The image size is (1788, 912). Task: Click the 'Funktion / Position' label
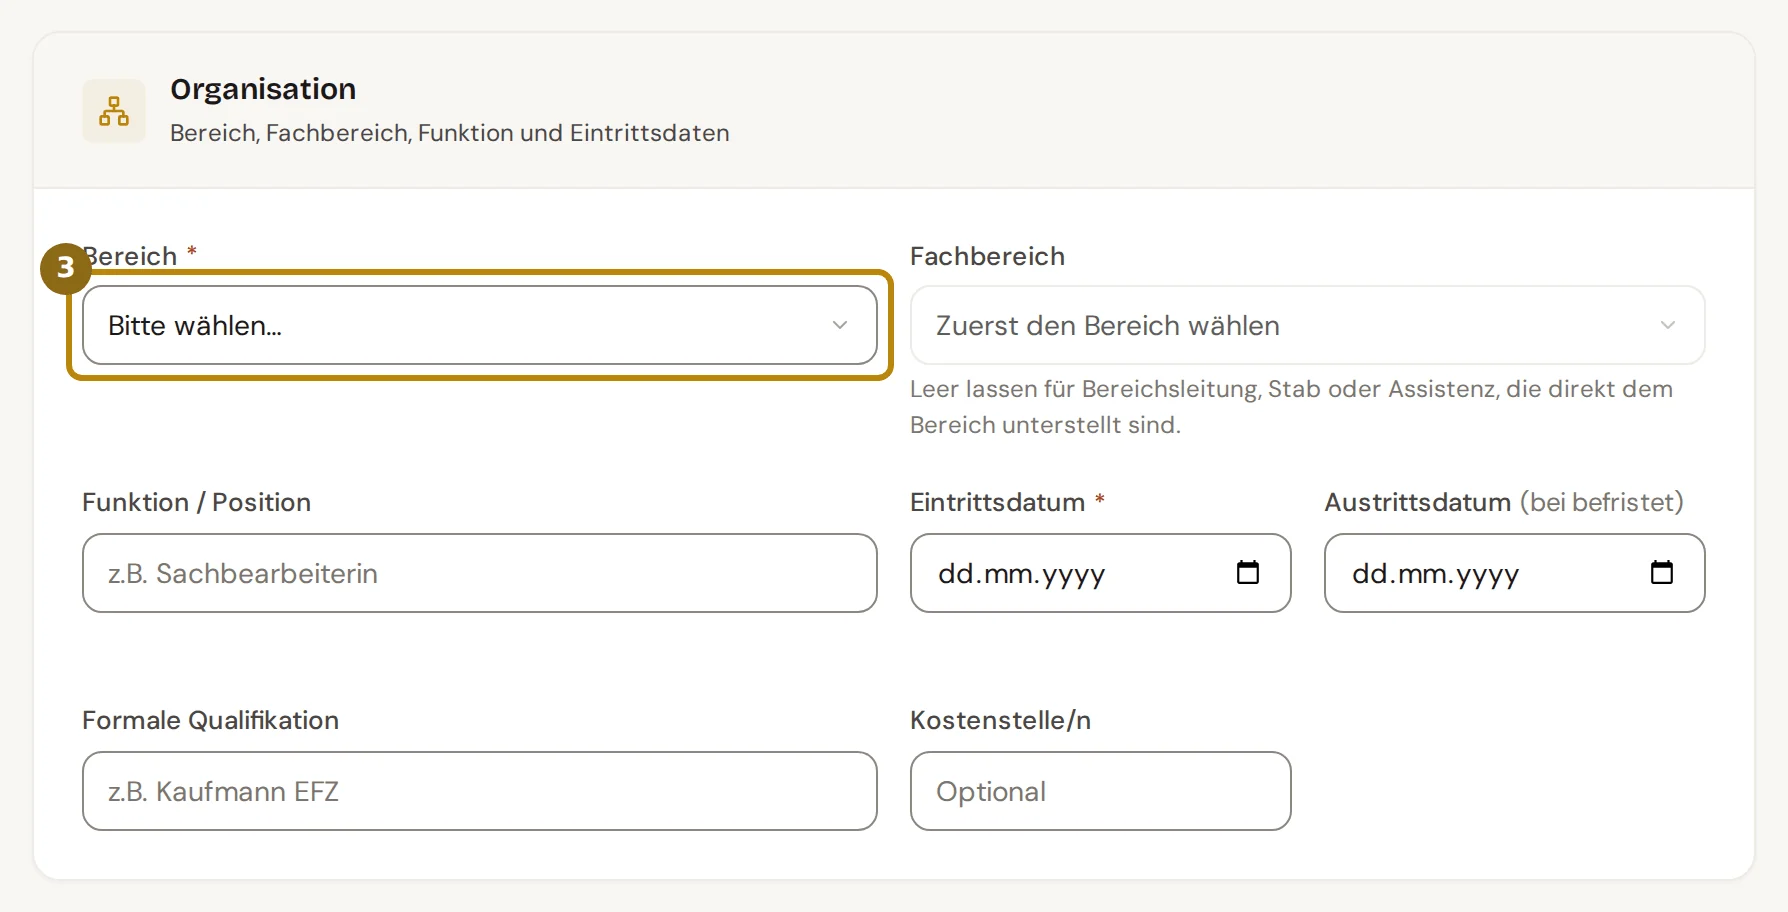[x=196, y=502]
